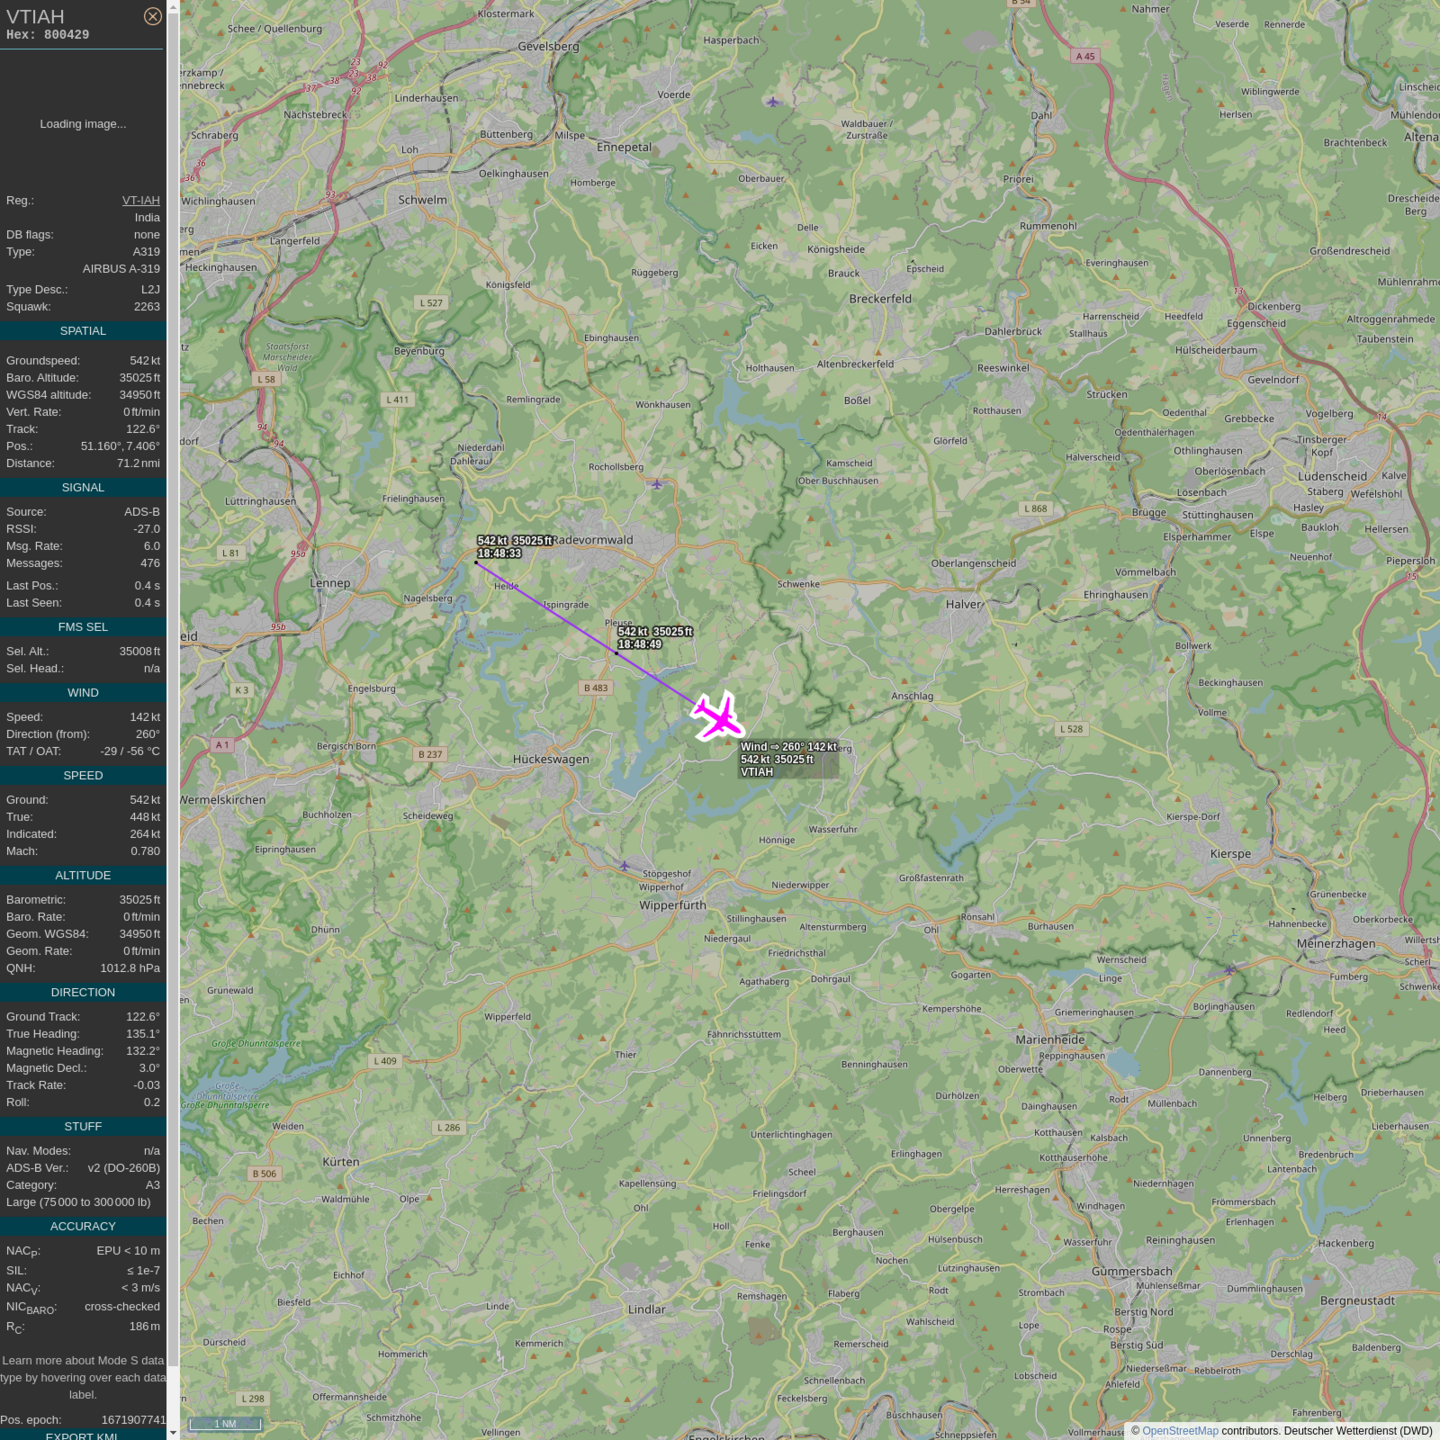Click the airfield icon west of Stopgeshof
Viewport: 1440px width, 1440px height.
click(625, 866)
